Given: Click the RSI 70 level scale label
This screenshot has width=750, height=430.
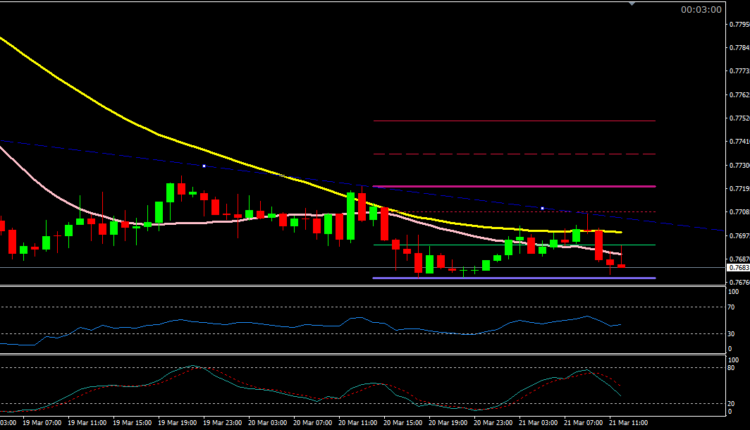Looking at the screenshot, I should 732,307.
